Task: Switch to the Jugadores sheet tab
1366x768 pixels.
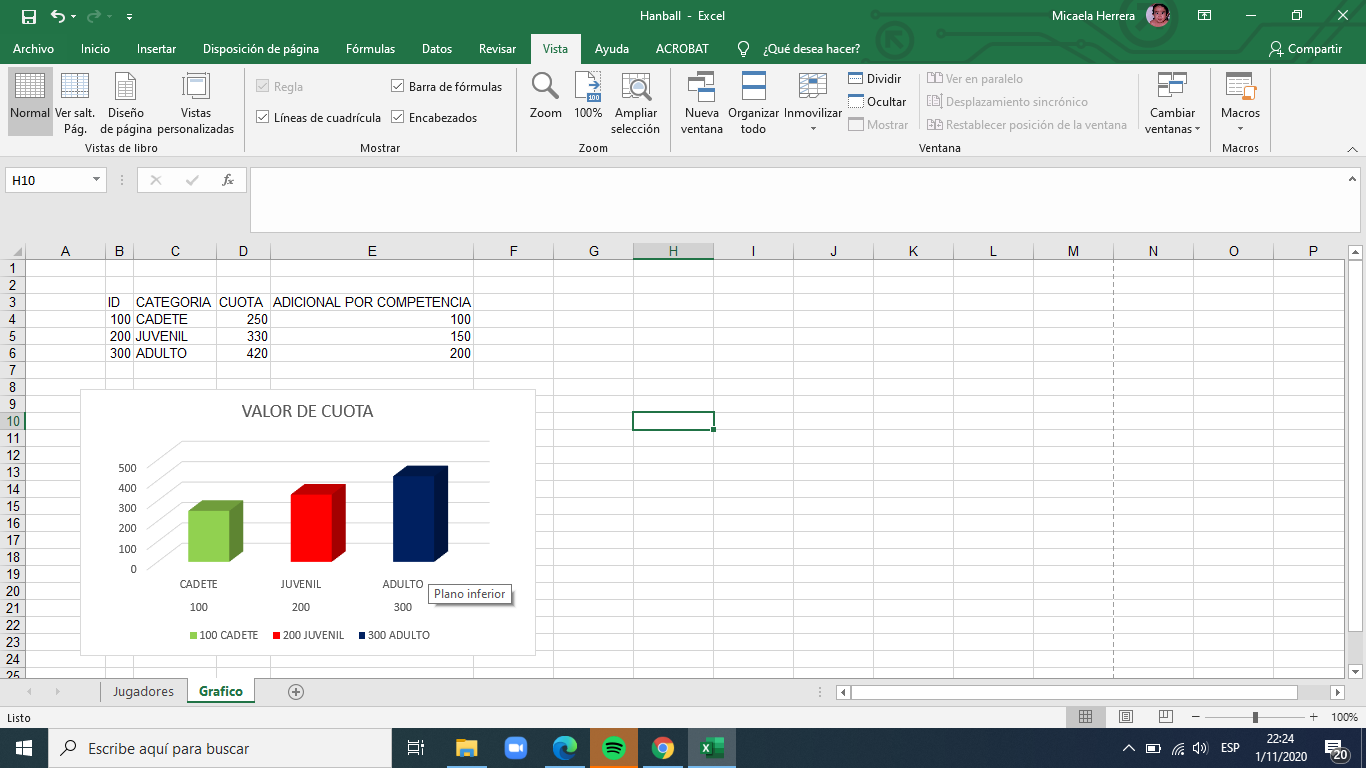Action: pyautogui.click(x=143, y=691)
